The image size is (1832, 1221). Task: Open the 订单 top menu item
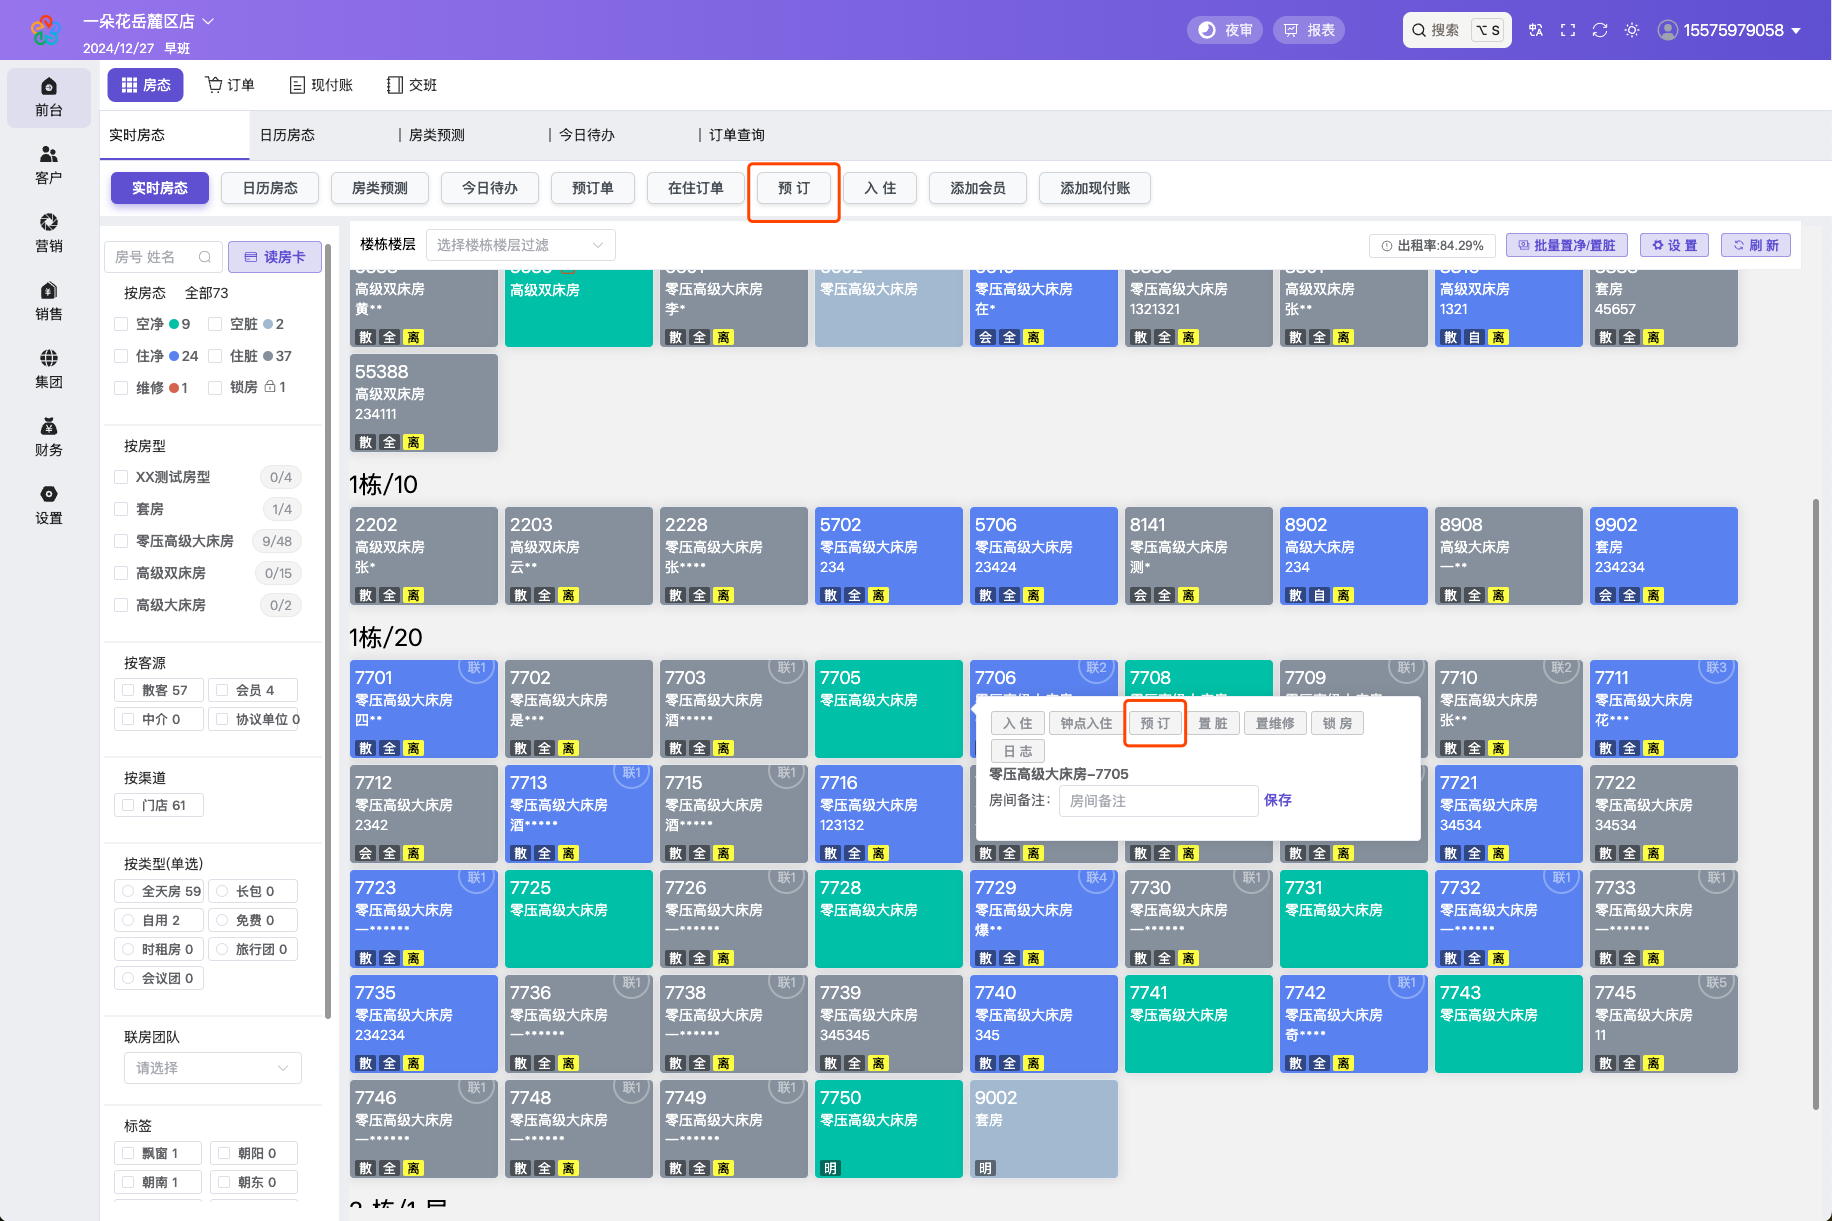pos(231,85)
